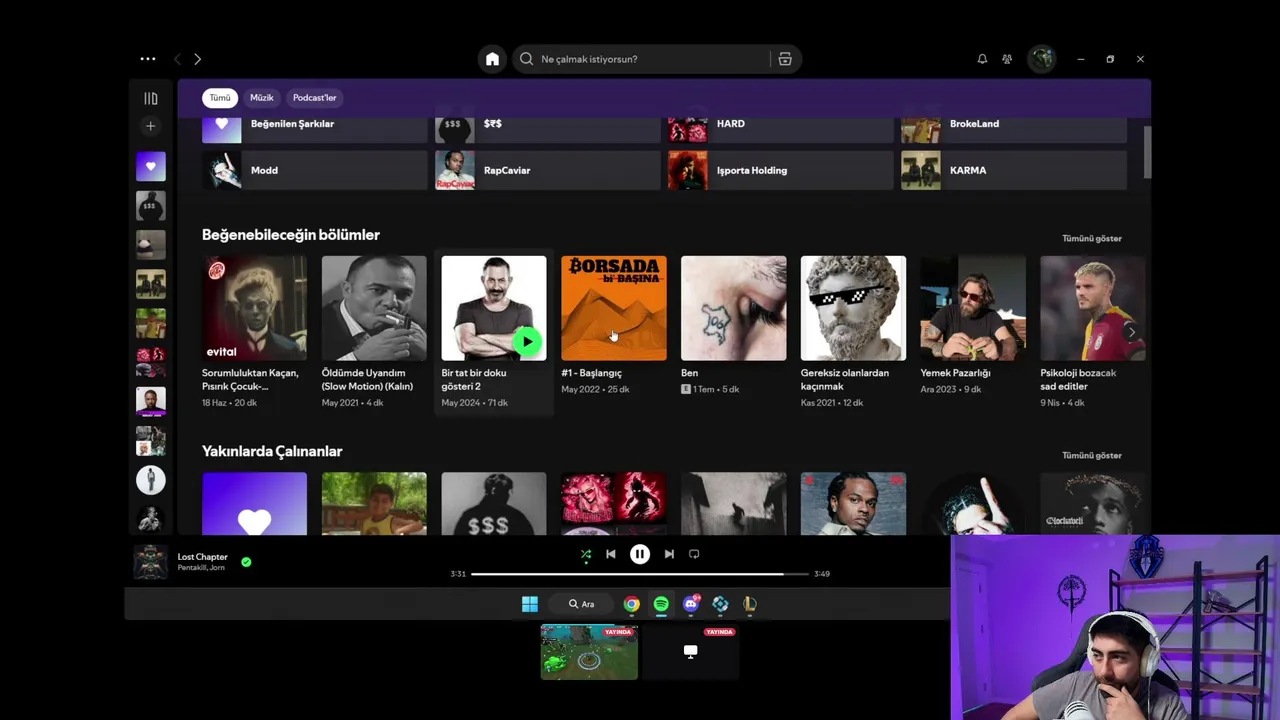Click the Lost Chapter song title

(203, 557)
